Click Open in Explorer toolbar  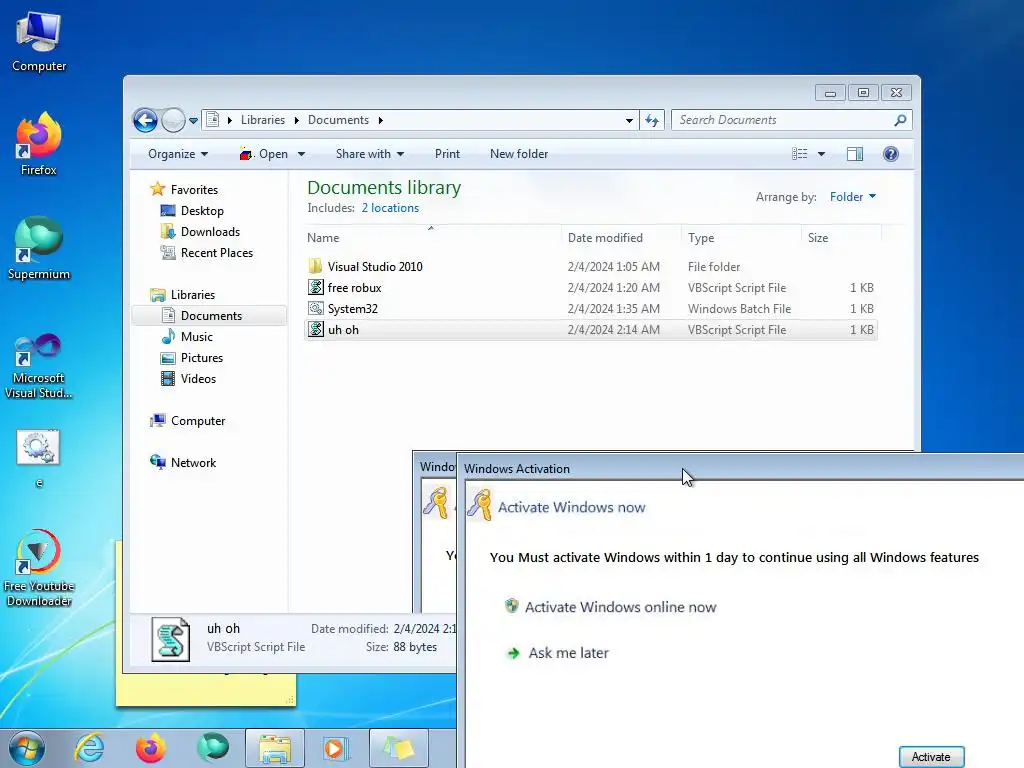(x=264, y=154)
